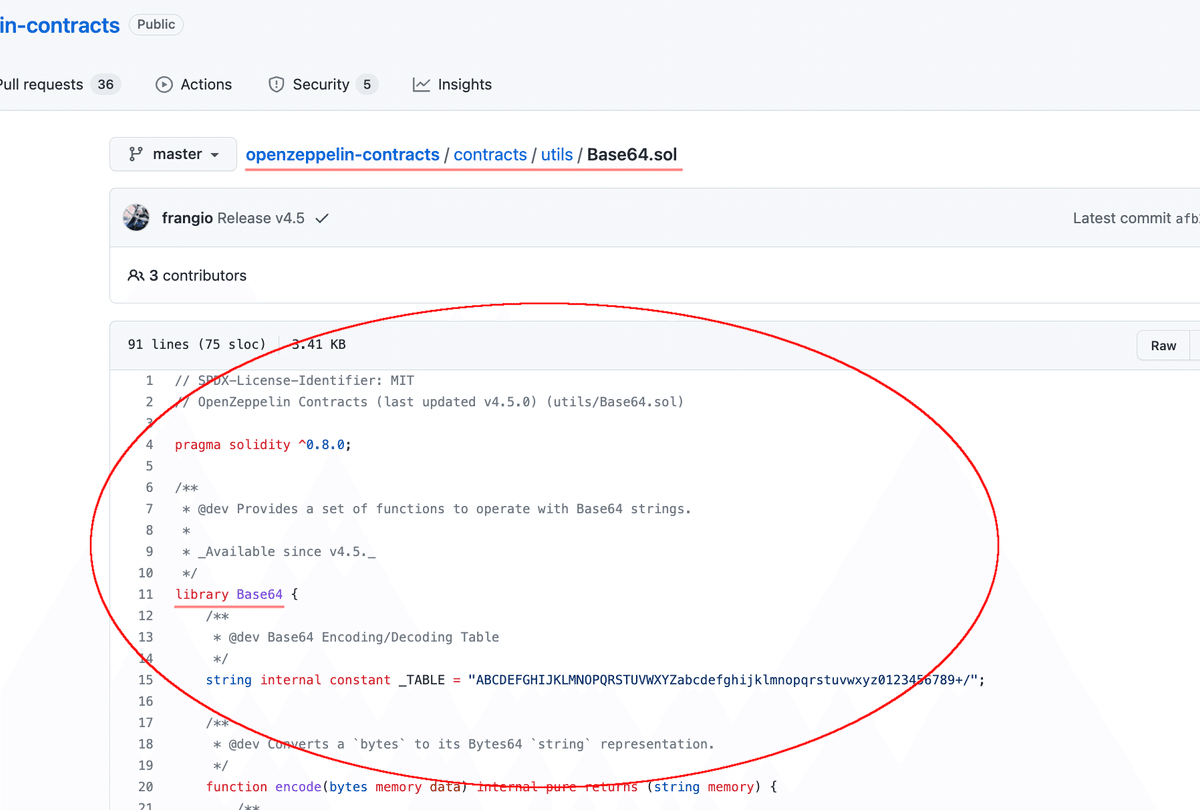1200x810 pixels.
Task: Open the master branch dropdown
Action: pyautogui.click(x=173, y=155)
